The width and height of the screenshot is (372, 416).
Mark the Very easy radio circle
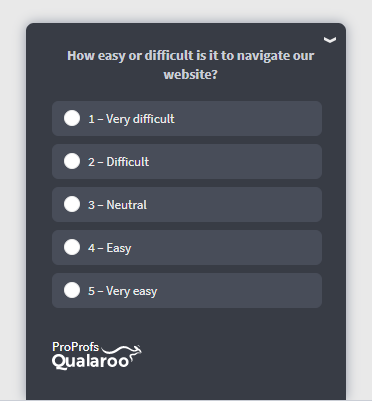click(72, 290)
